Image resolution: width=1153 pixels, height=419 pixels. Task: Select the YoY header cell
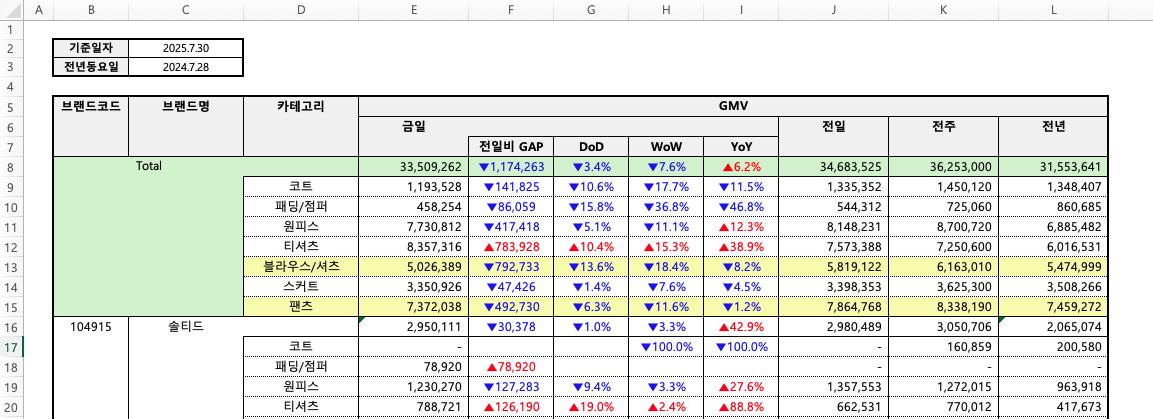click(740, 146)
